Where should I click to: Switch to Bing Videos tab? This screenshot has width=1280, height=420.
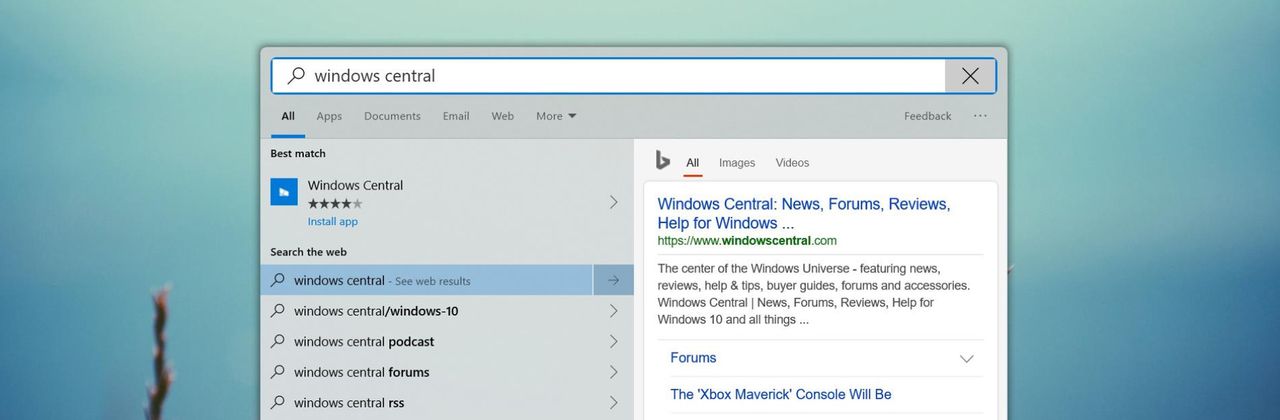[792, 163]
